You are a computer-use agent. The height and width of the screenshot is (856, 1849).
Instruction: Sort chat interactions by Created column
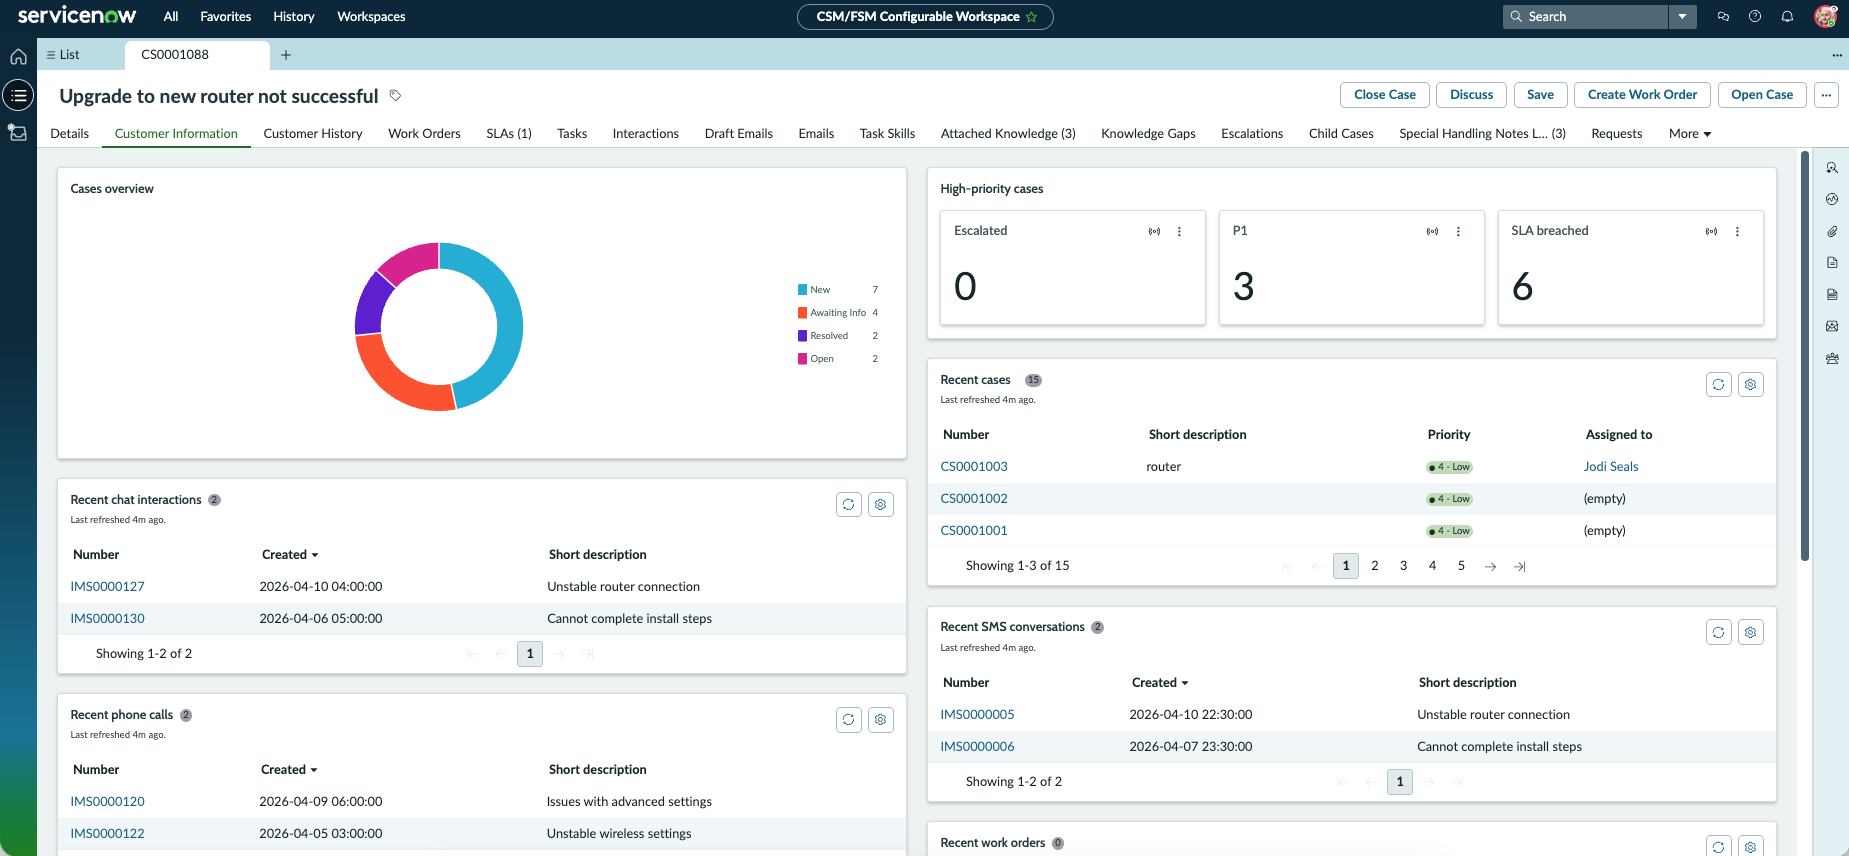click(x=290, y=555)
